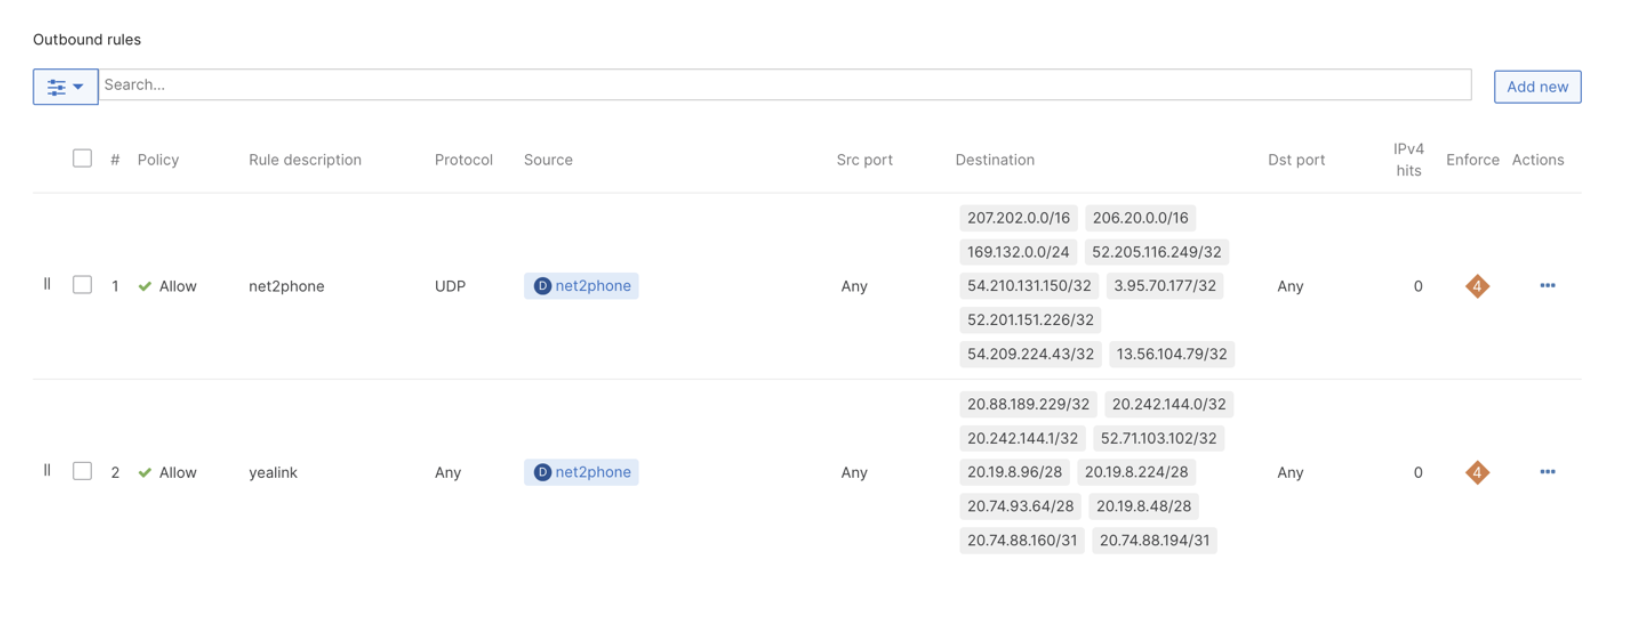The width and height of the screenshot is (1626, 634).
Task: Select destination tag 20.19.8.224/28
Action: [x=1136, y=472]
